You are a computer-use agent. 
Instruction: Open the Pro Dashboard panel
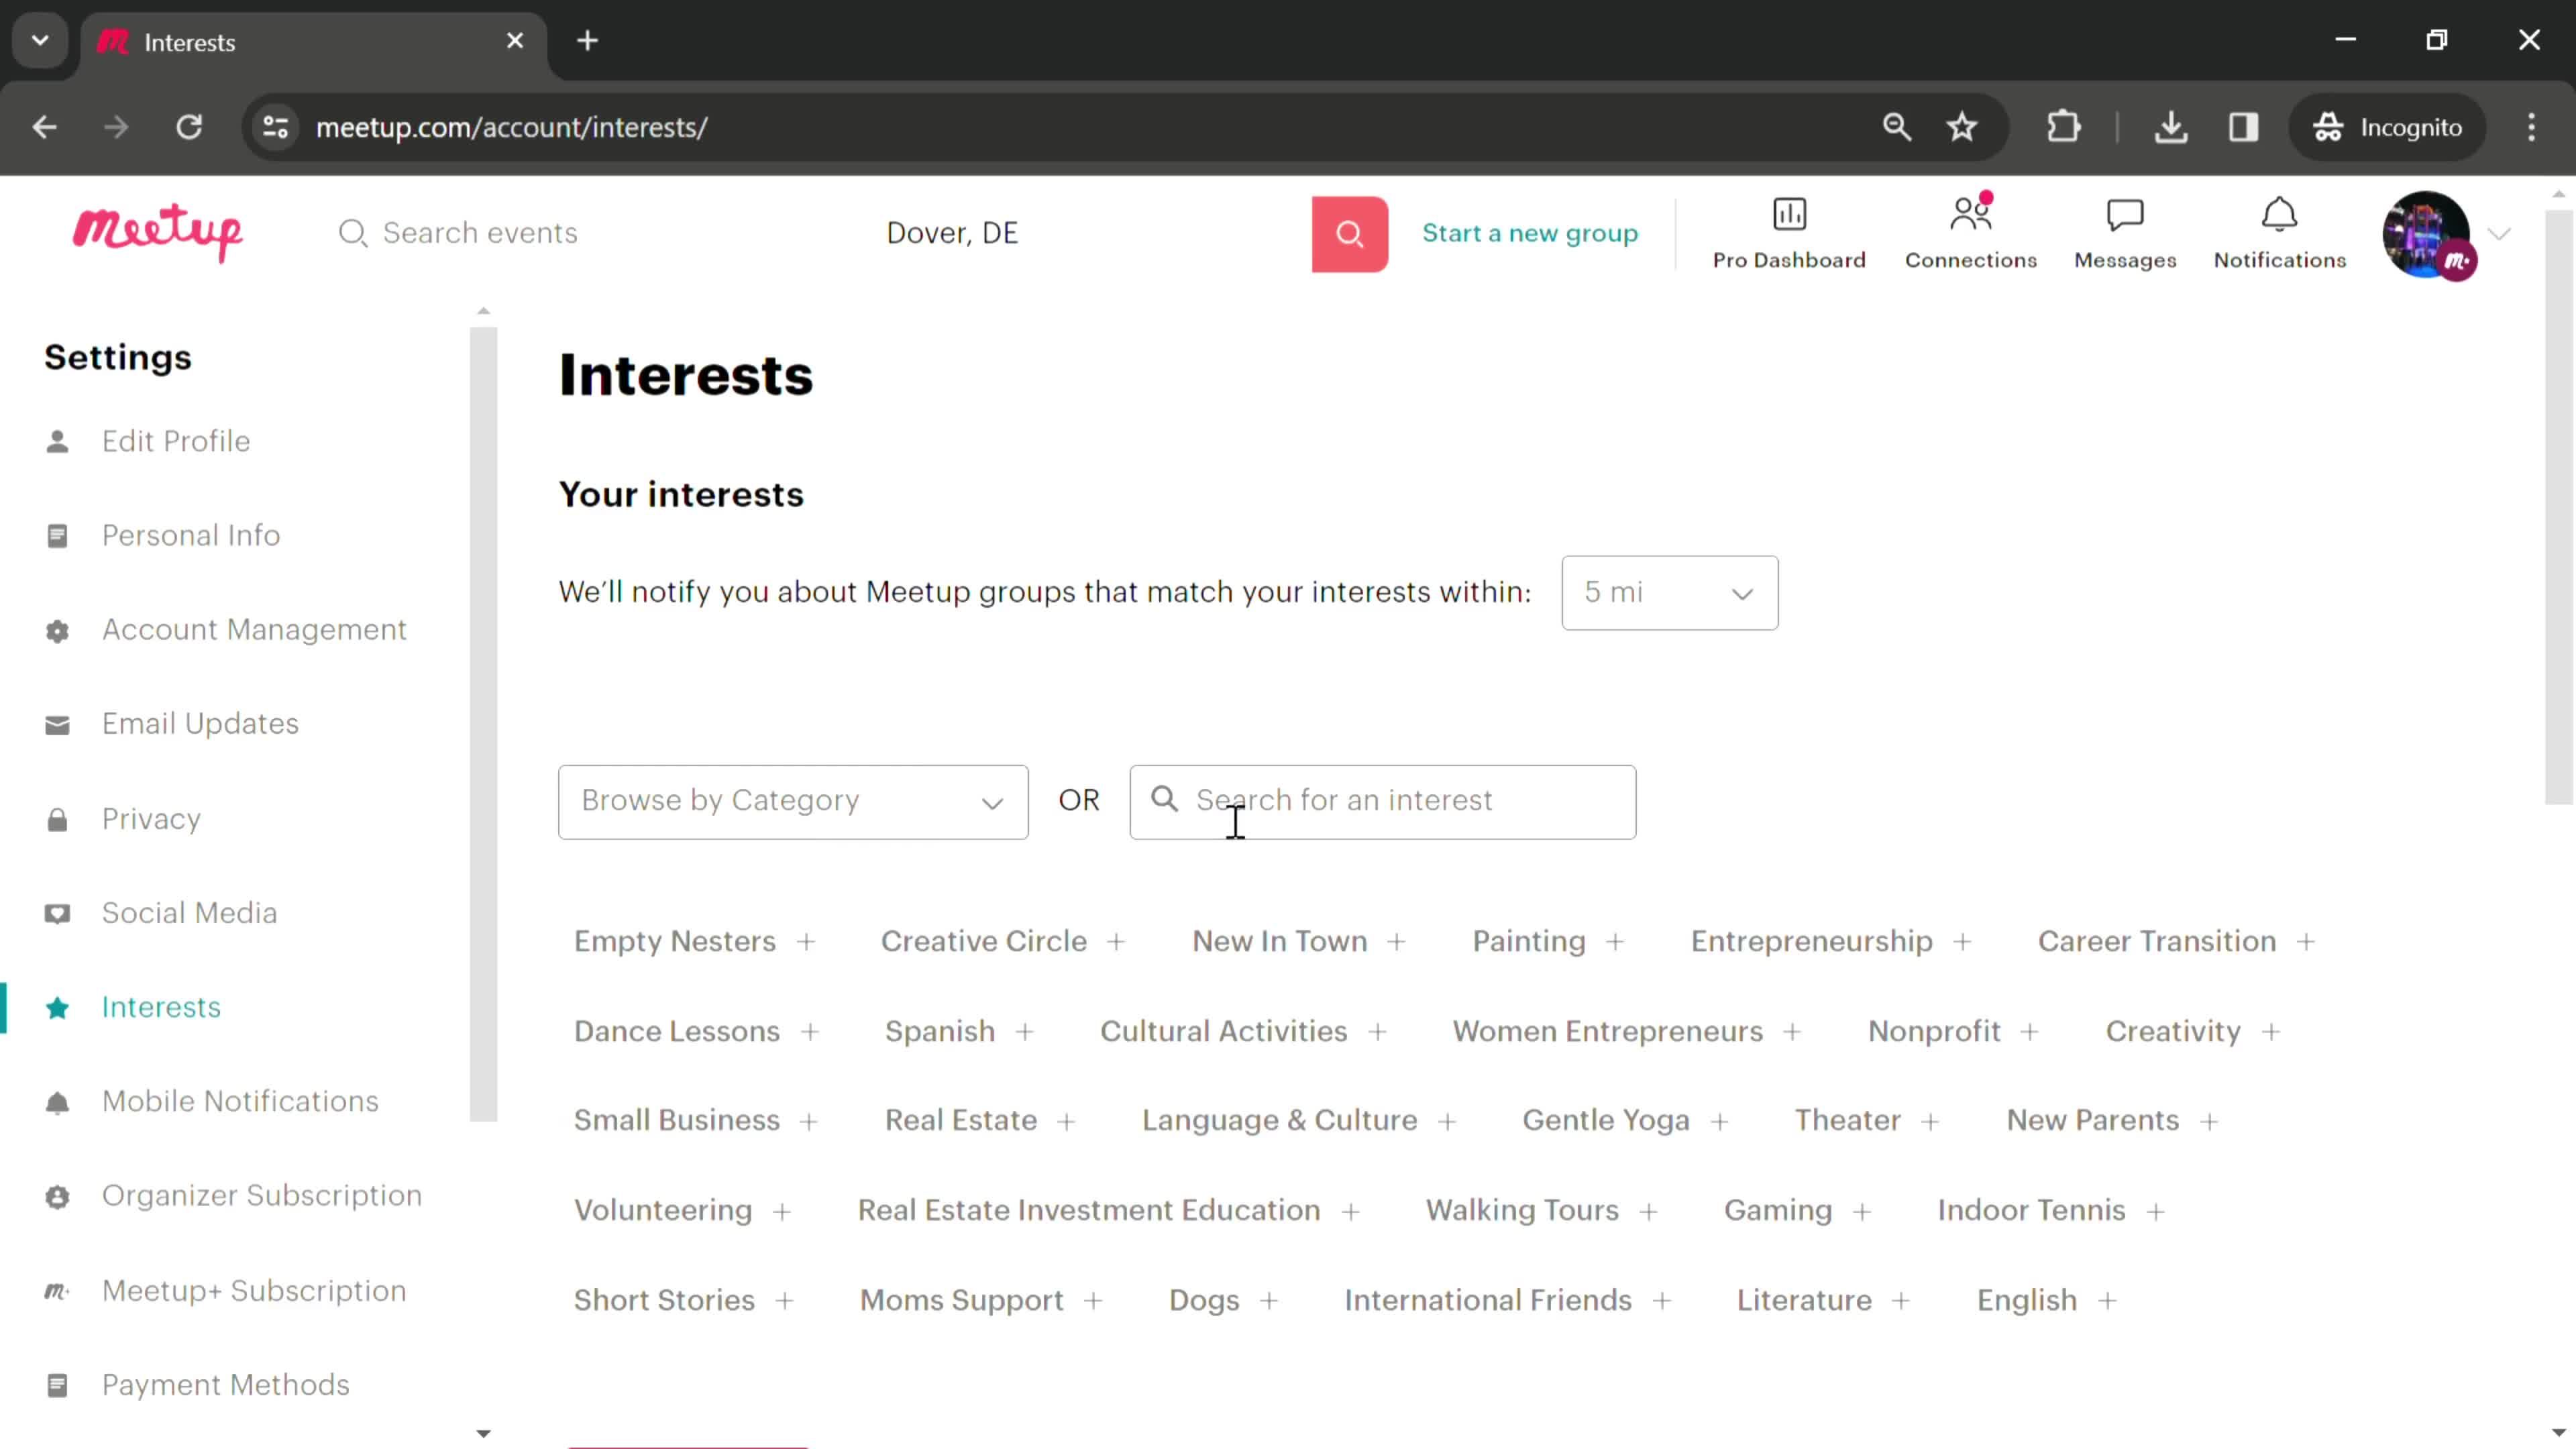click(x=1788, y=231)
